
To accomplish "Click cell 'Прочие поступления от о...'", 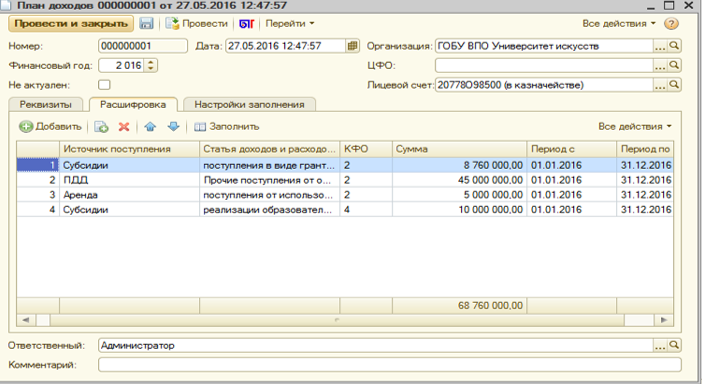I will tap(269, 180).
